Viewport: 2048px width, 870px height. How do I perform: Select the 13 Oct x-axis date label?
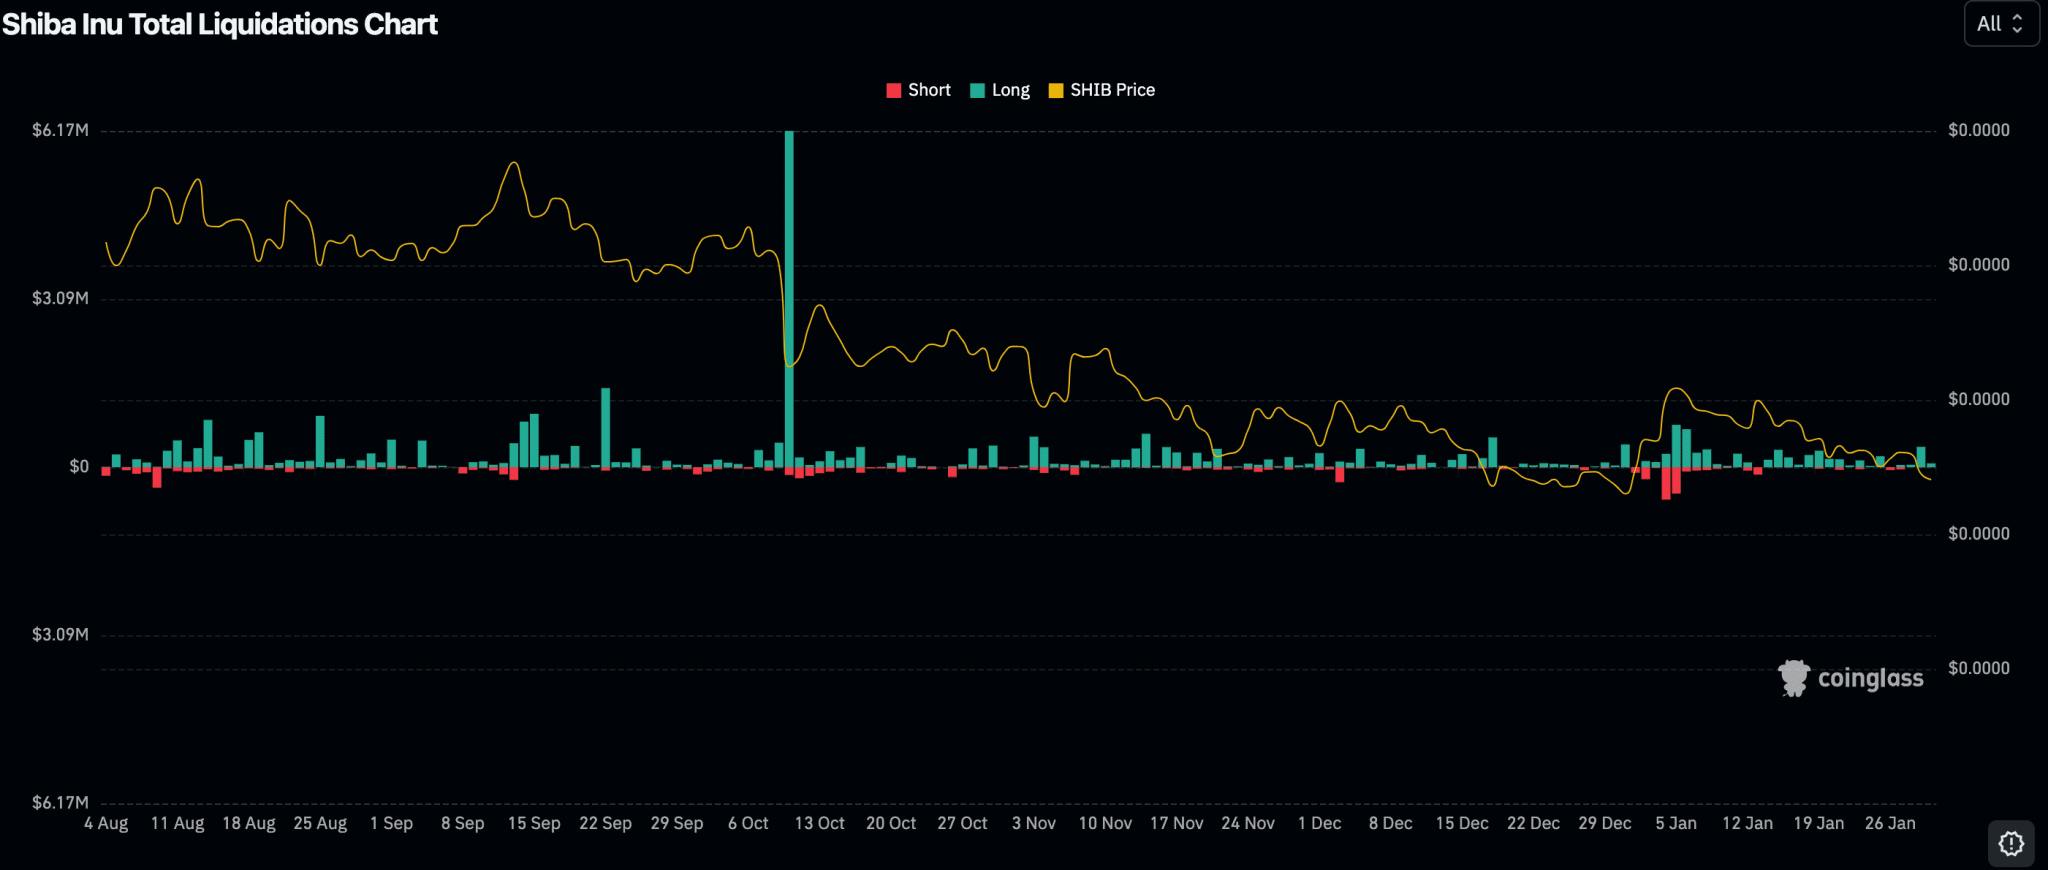coord(819,823)
